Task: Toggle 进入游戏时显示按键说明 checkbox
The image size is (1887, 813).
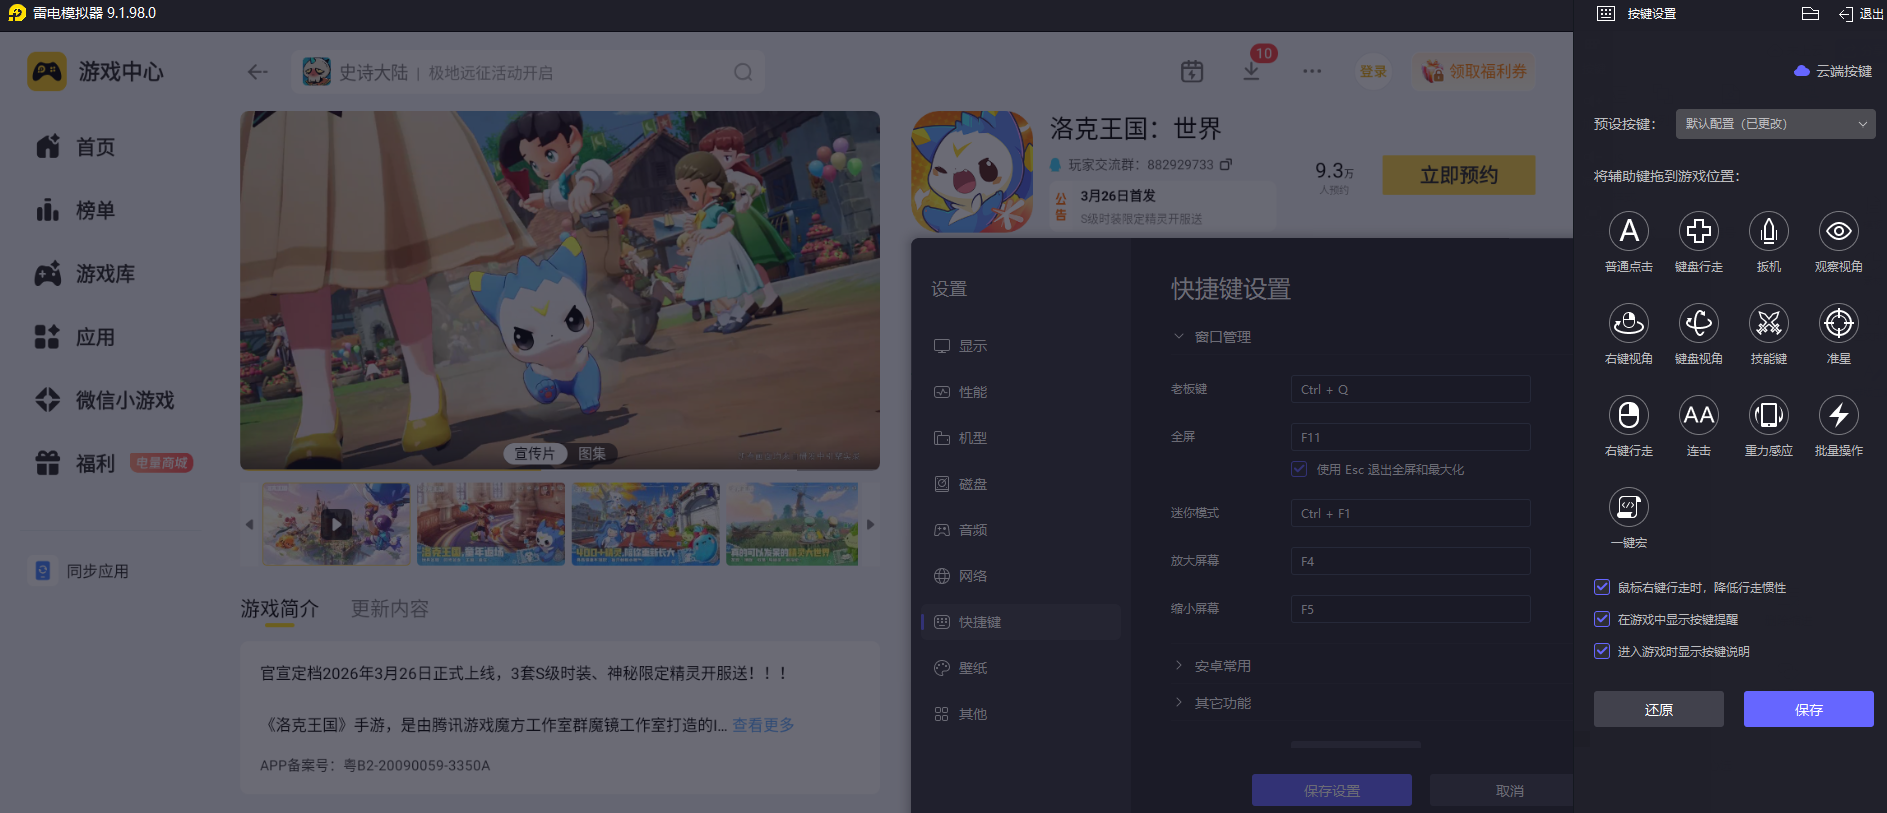Action: (x=1602, y=651)
